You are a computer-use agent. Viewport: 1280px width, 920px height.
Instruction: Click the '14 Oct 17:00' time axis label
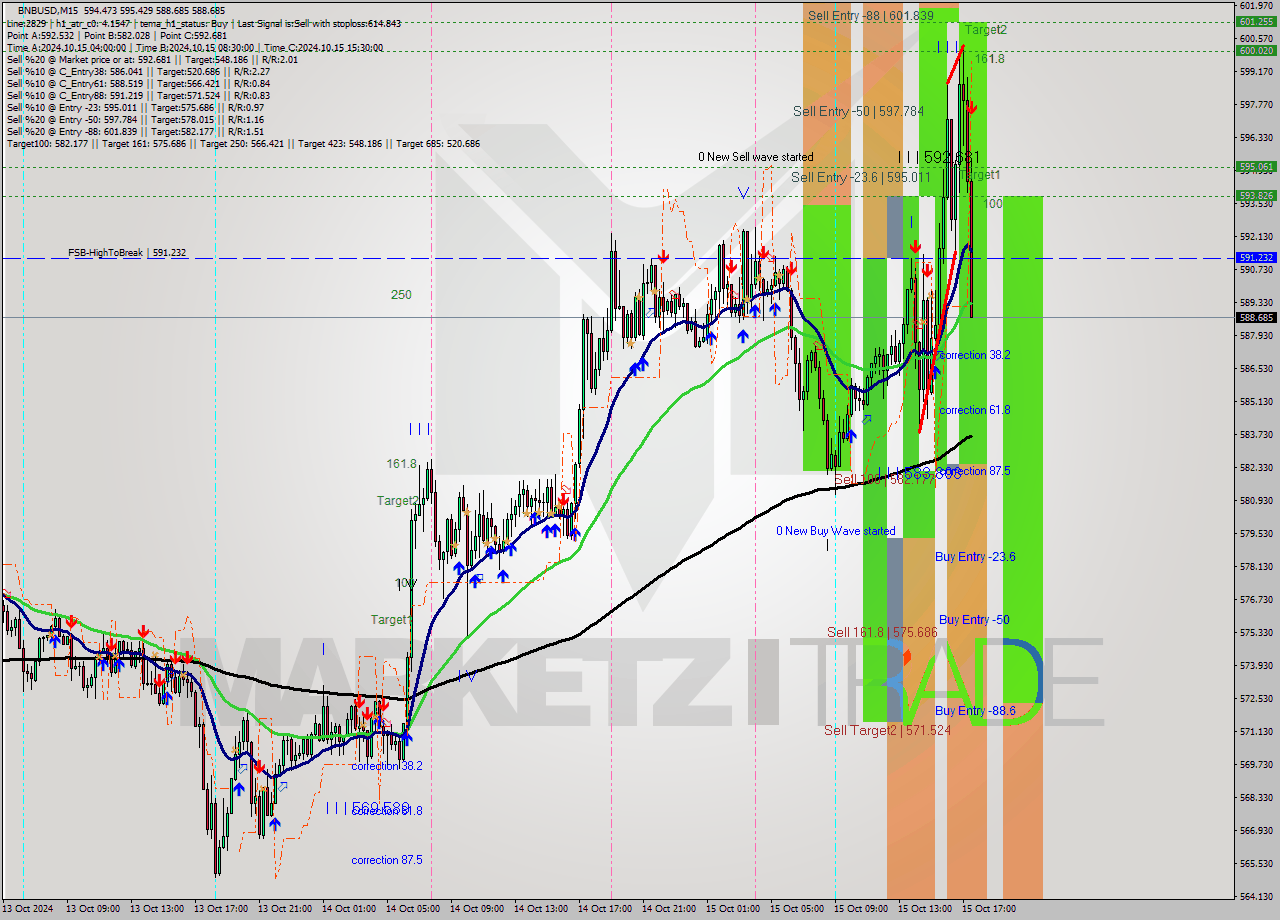tap(605, 909)
